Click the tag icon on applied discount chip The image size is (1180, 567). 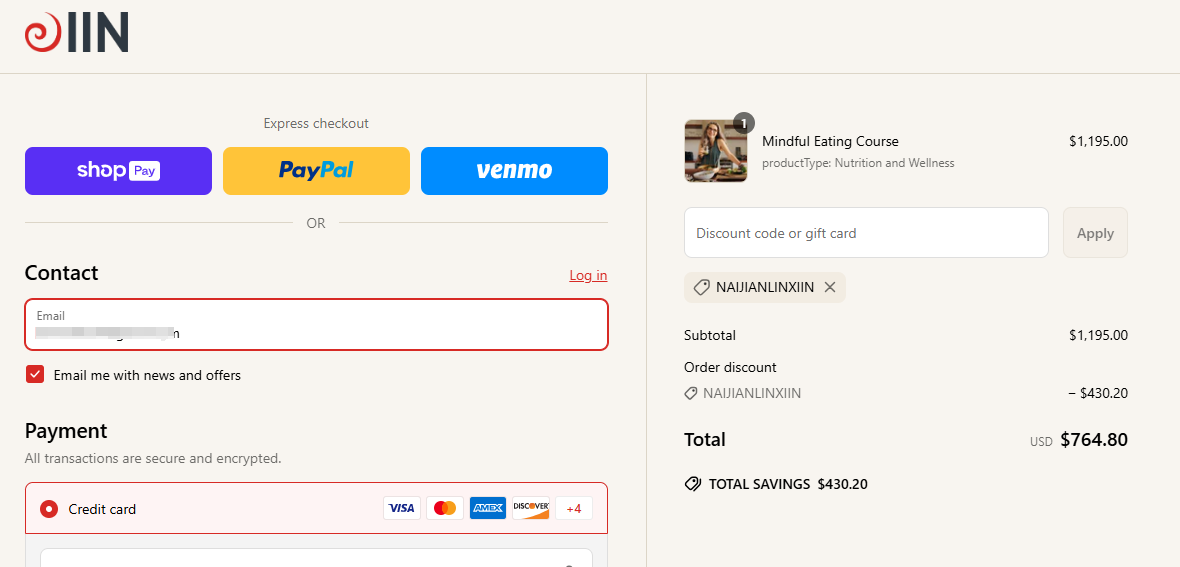pos(701,288)
